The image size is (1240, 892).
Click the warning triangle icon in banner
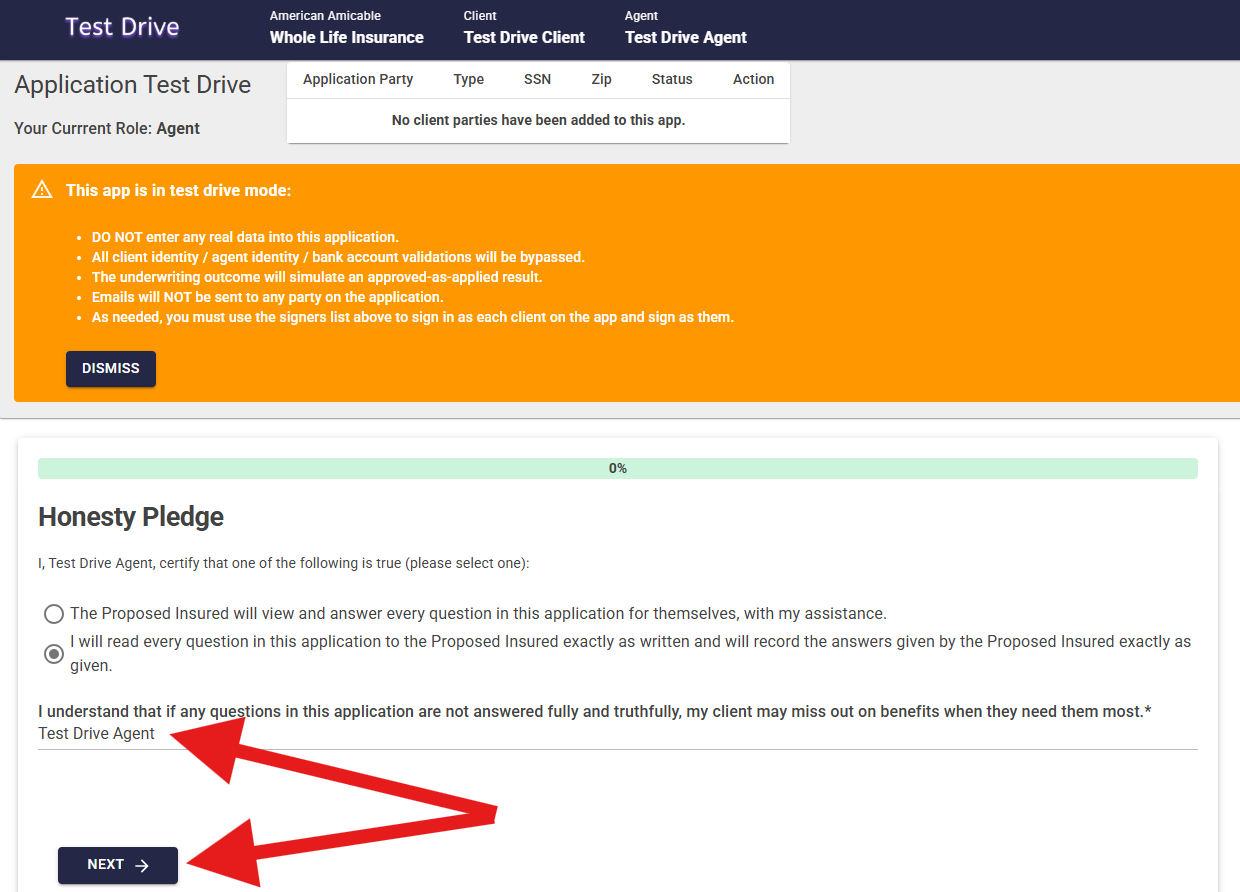coord(42,190)
